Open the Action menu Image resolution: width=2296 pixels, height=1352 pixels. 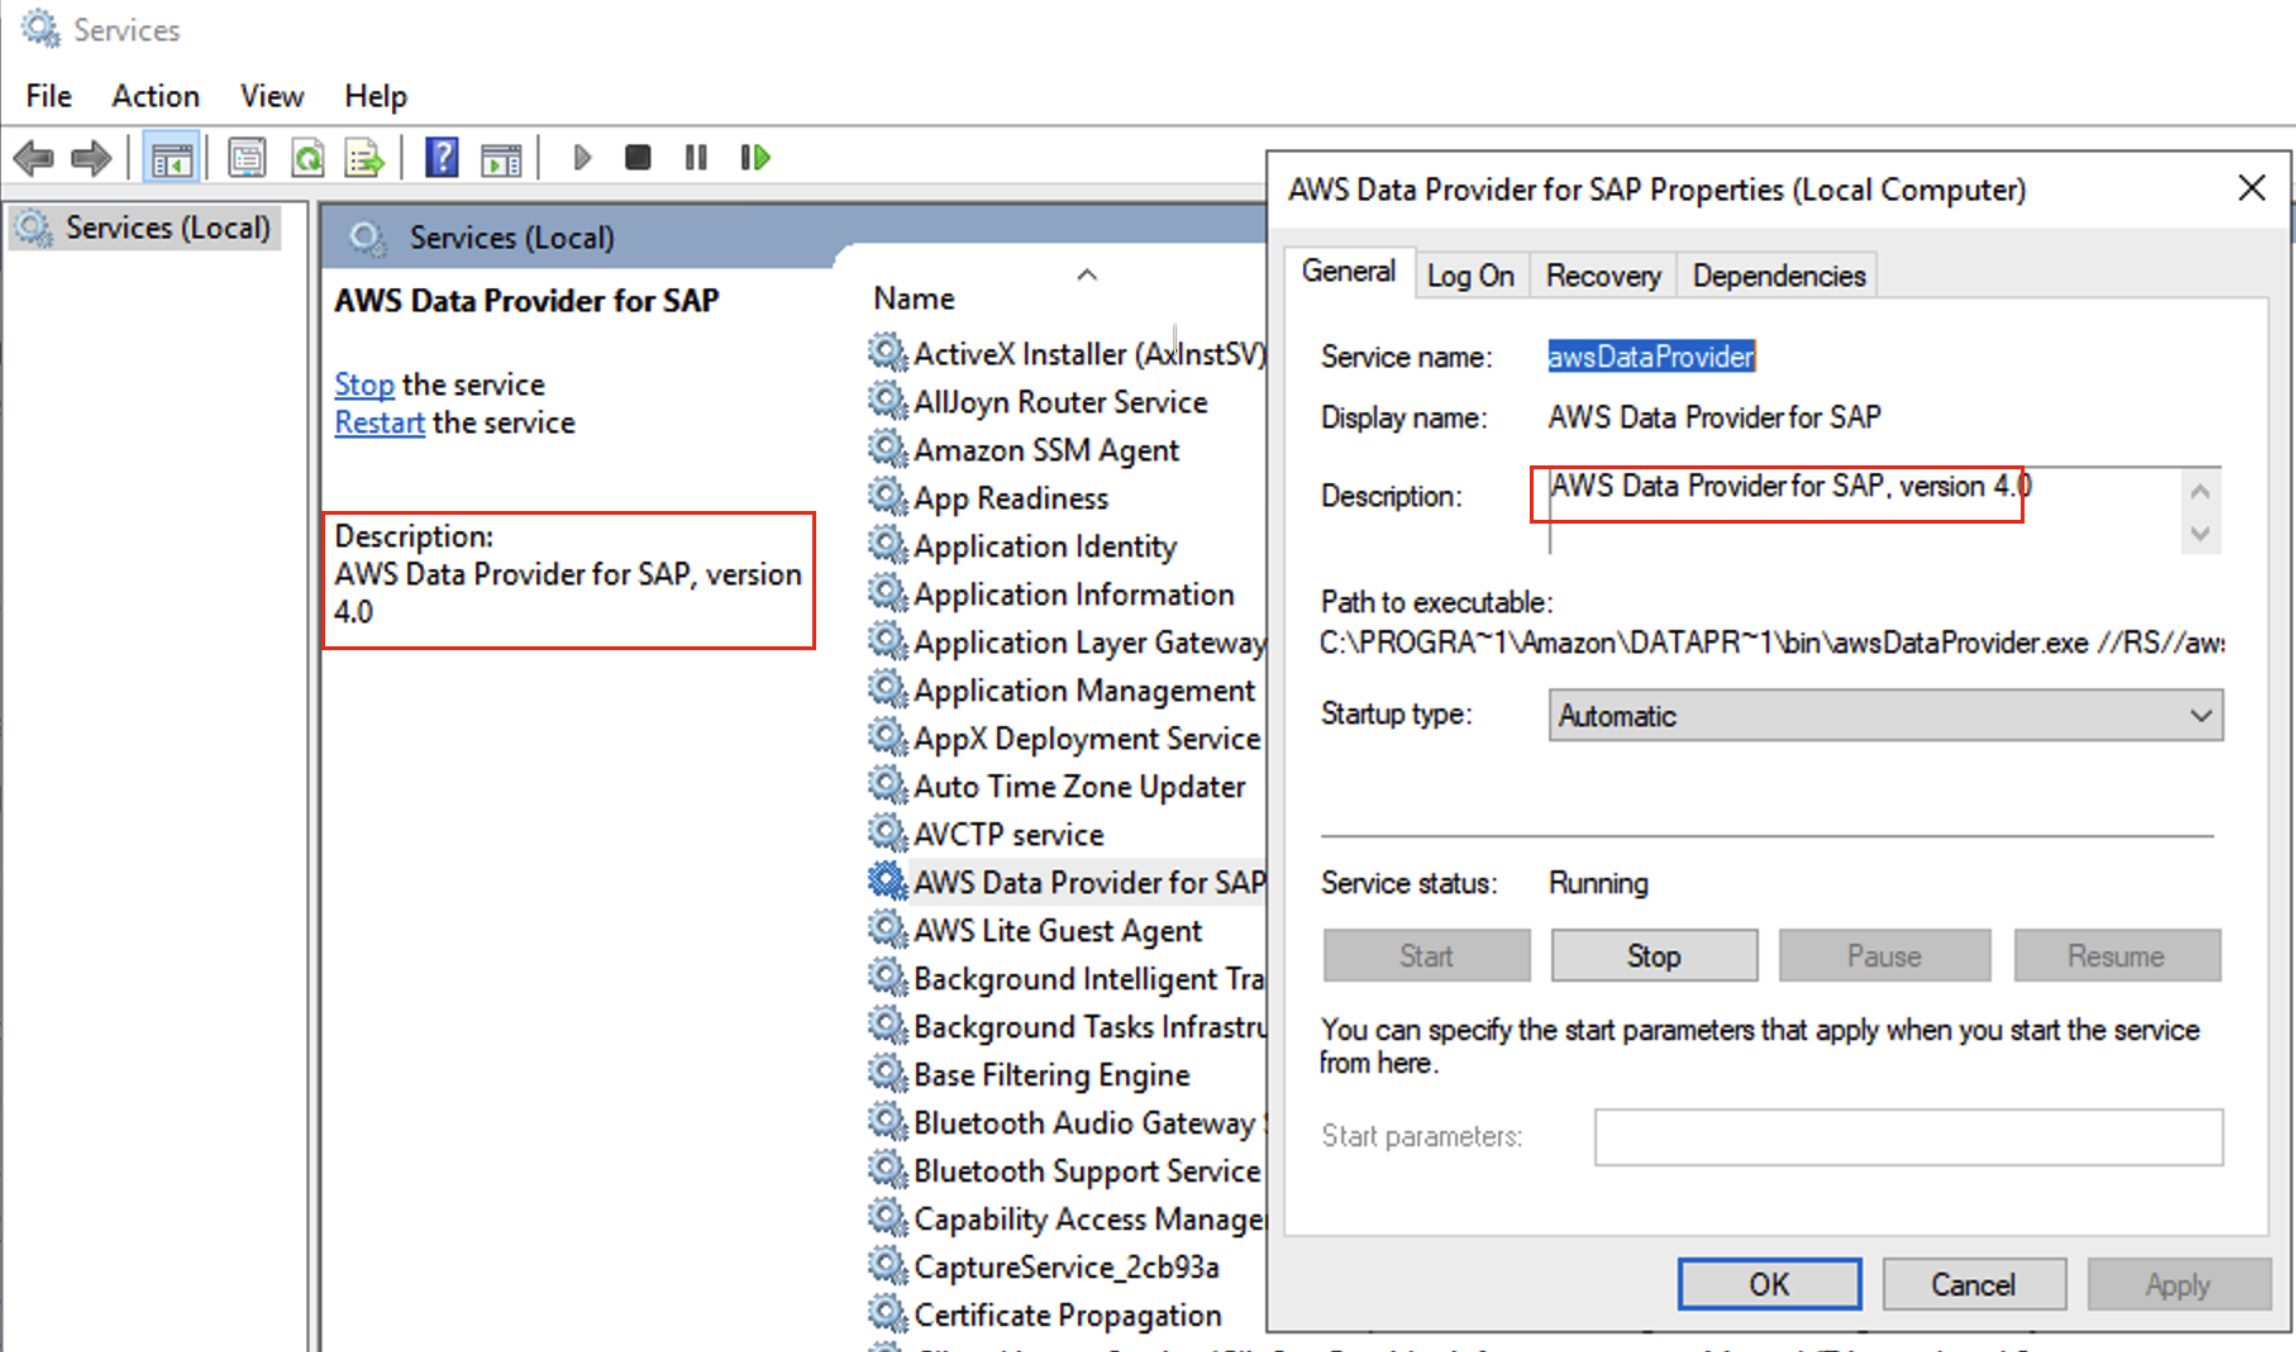click(x=155, y=96)
